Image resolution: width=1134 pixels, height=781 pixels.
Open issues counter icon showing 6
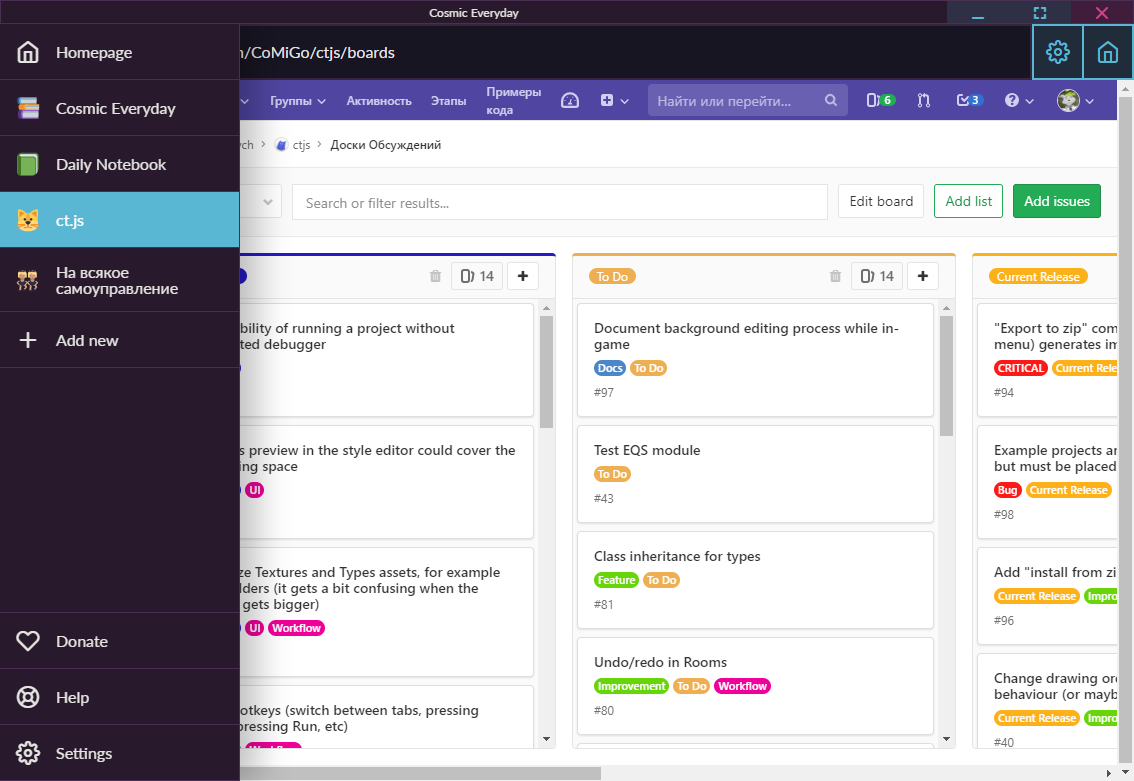(x=880, y=101)
